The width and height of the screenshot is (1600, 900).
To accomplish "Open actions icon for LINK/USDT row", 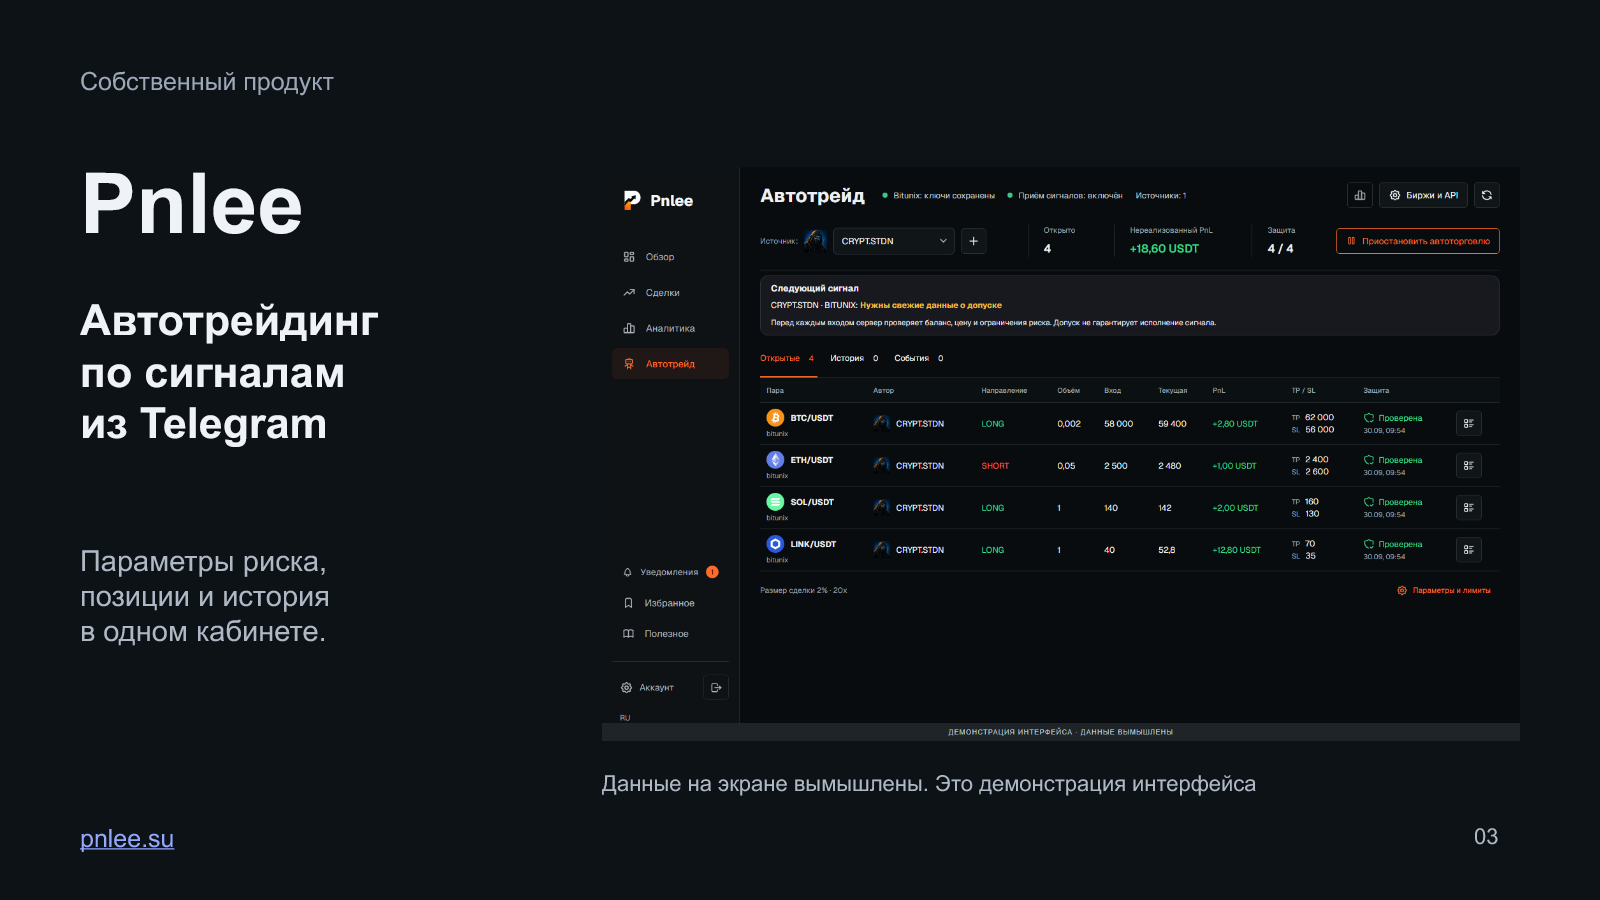I will (x=1469, y=550).
